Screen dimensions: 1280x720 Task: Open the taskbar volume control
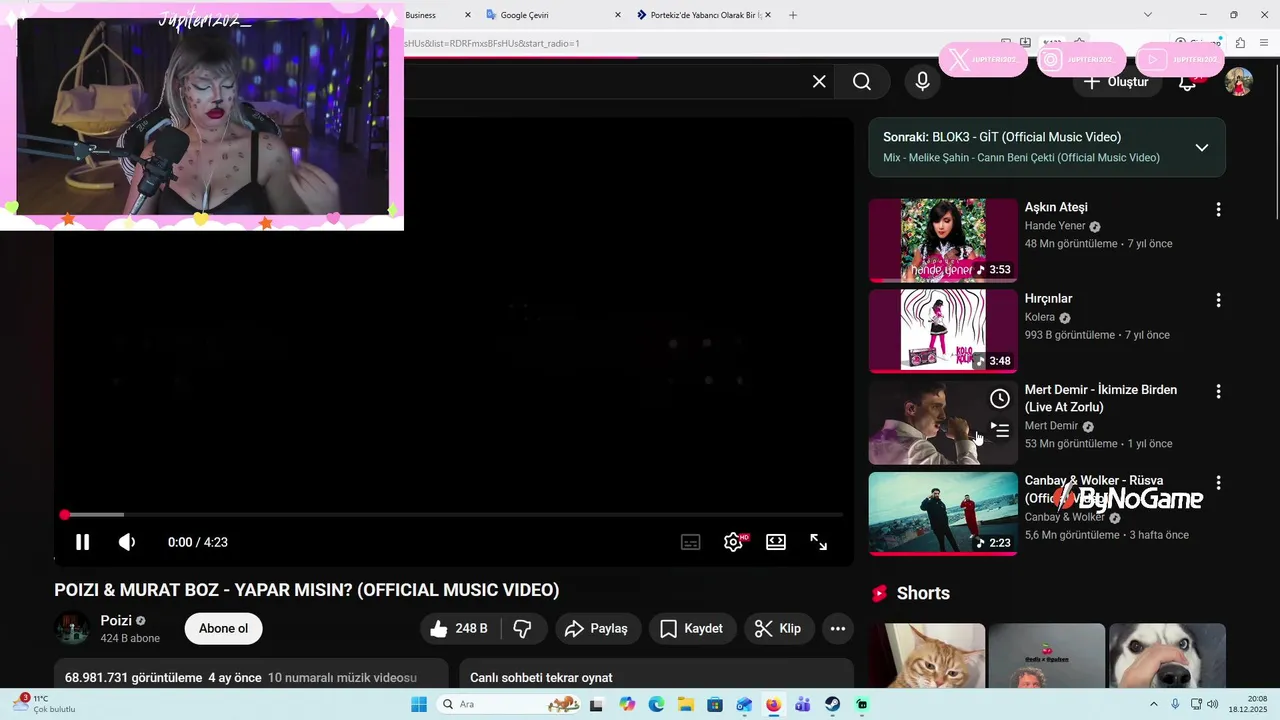[x=1214, y=704]
